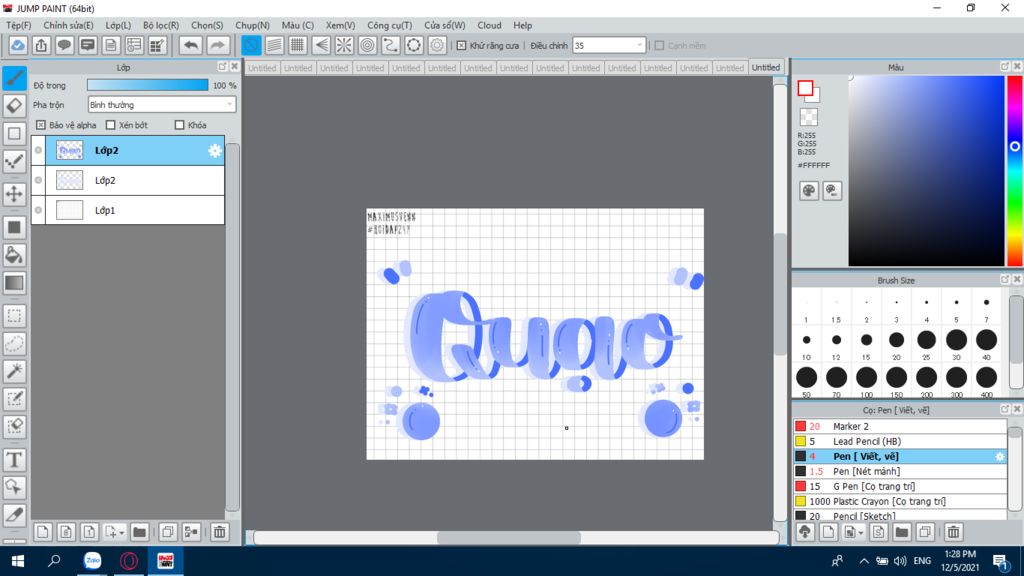Image resolution: width=1024 pixels, height=576 pixels.
Task: Open the Công cụ(T) menu
Action: [x=389, y=25]
